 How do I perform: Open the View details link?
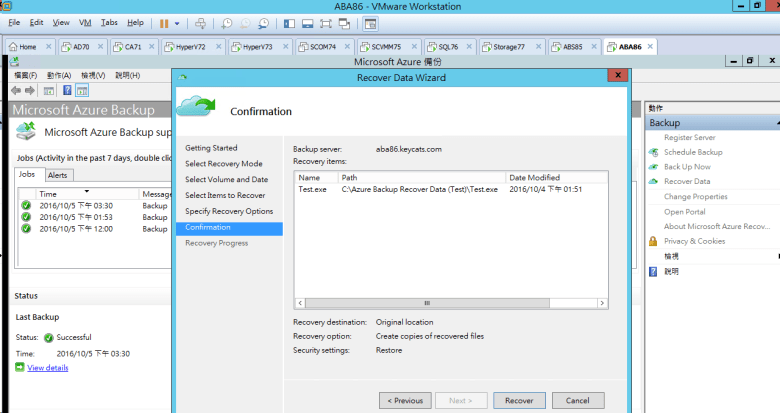click(47, 368)
